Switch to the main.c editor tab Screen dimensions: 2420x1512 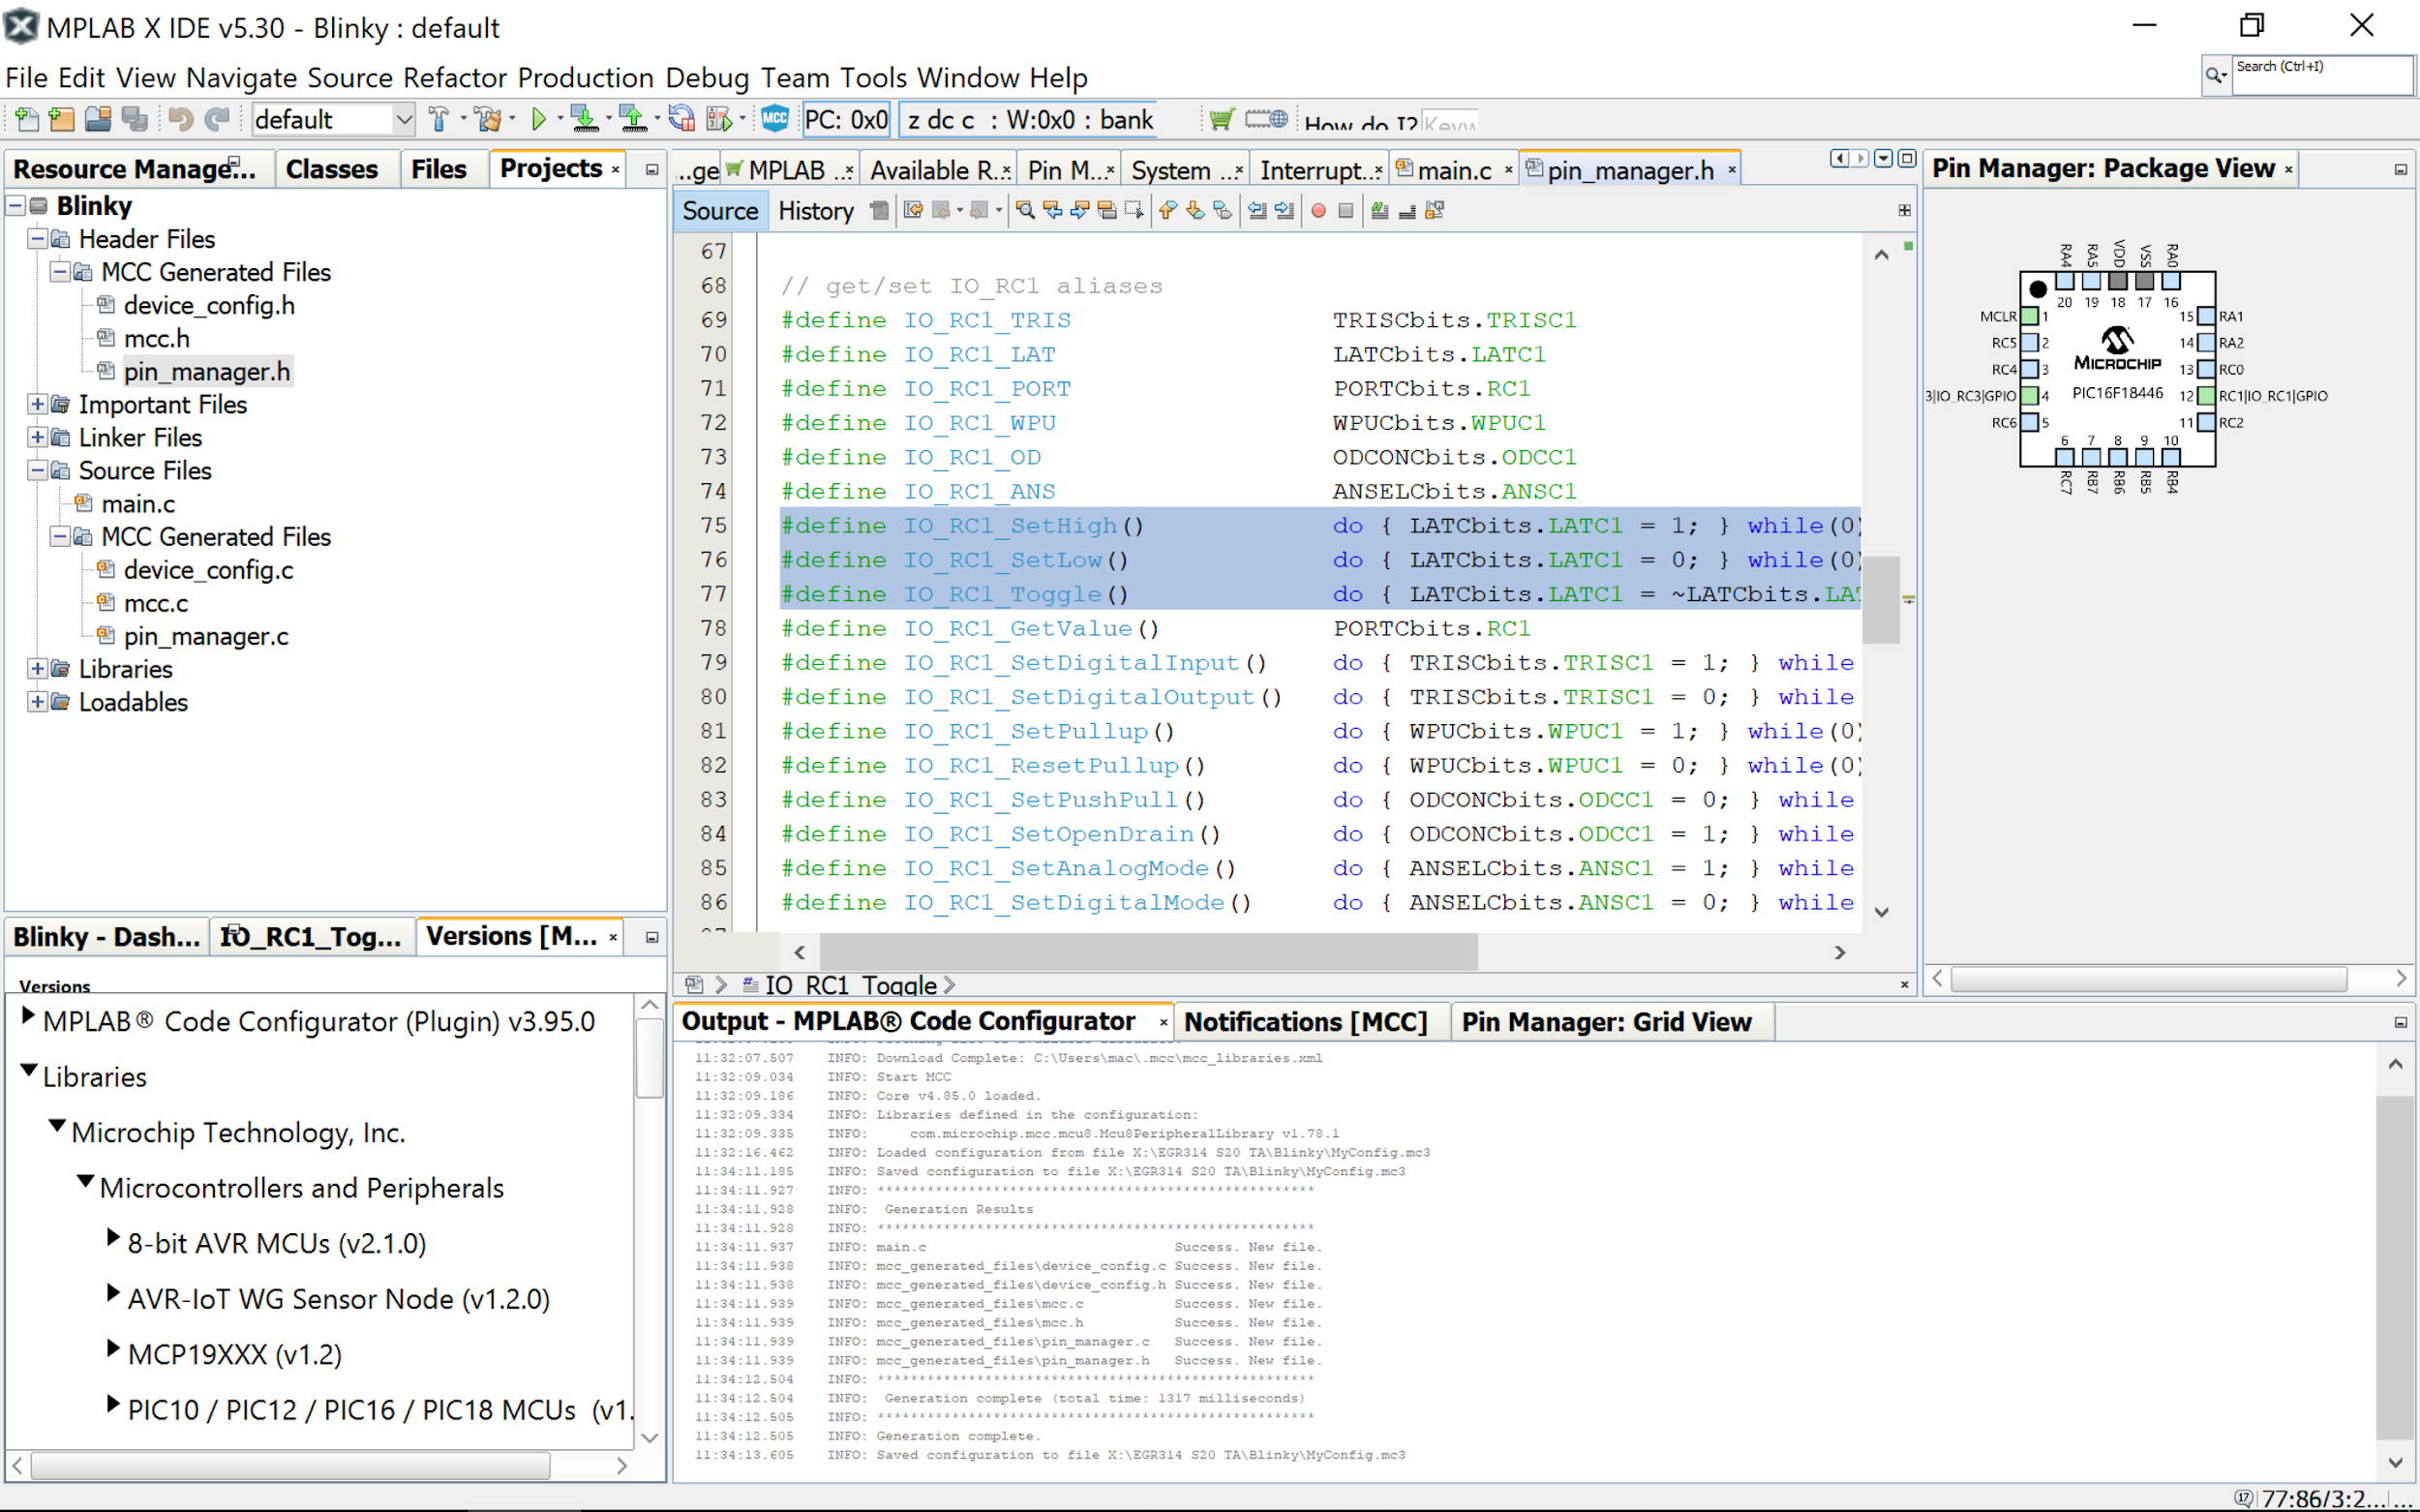[1455, 171]
